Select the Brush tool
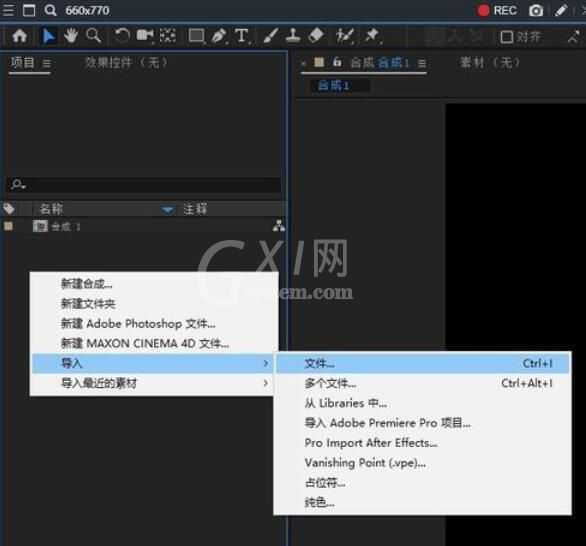The height and width of the screenshot is (546, 586). [270, 36]
